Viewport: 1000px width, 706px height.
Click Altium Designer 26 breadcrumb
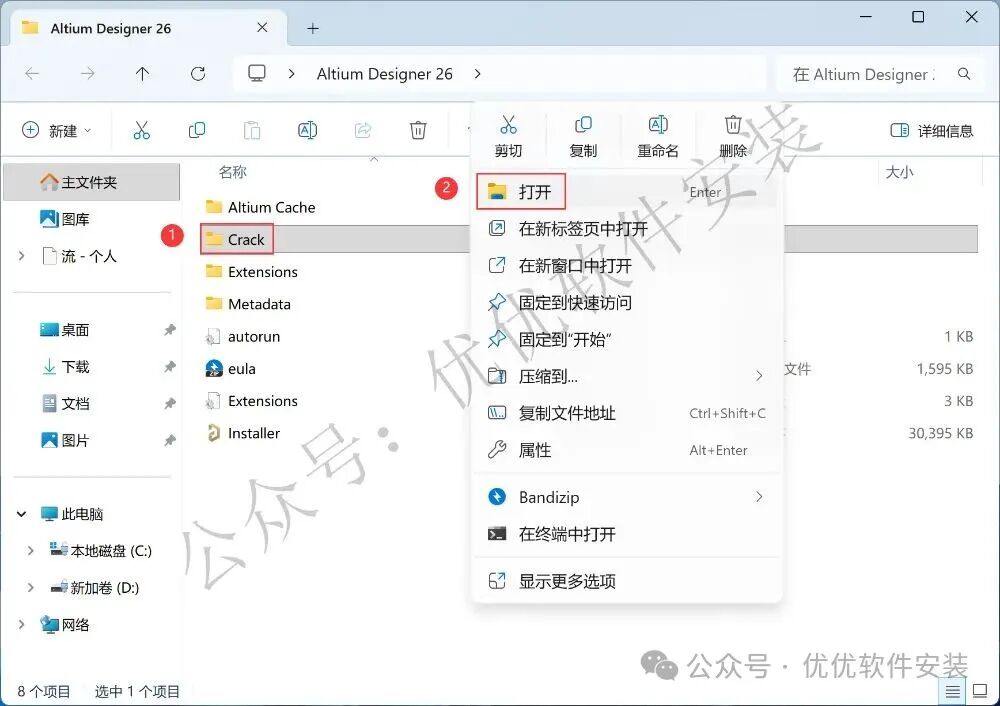(385, 74)
